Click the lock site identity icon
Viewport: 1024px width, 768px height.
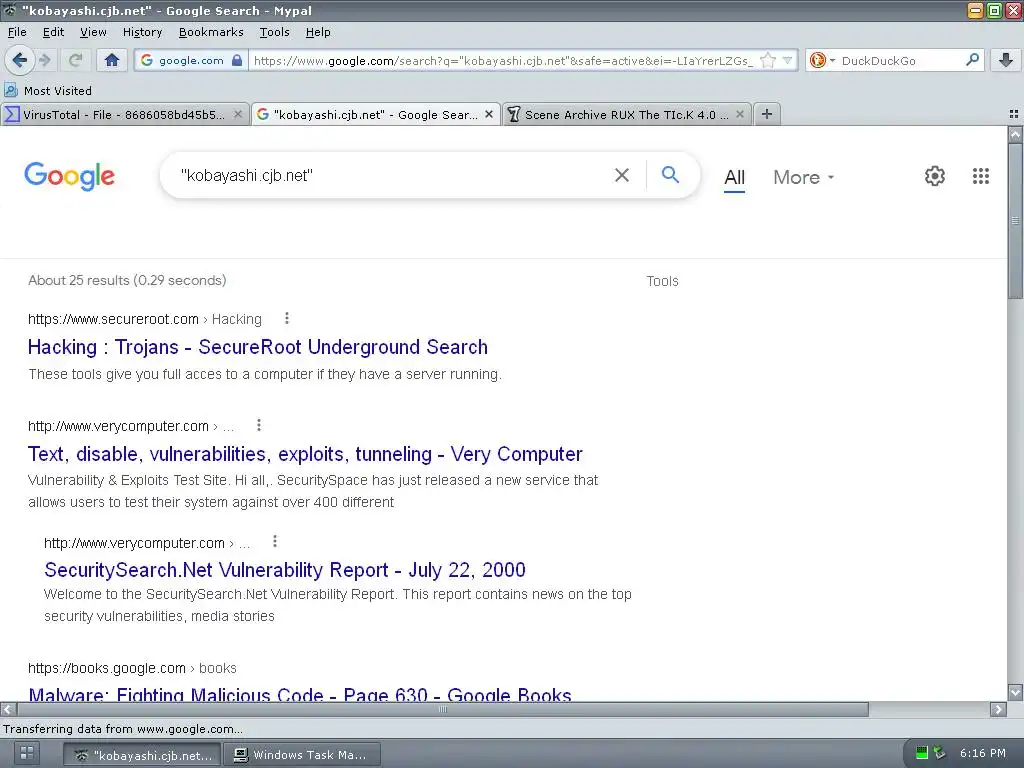(x=237, y=60)
